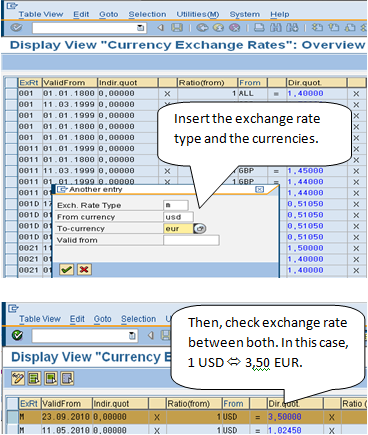This screenshot has height=435, width=368.
Task: Open the Edit menu in upper window
Action: click(x=81, y=14)
